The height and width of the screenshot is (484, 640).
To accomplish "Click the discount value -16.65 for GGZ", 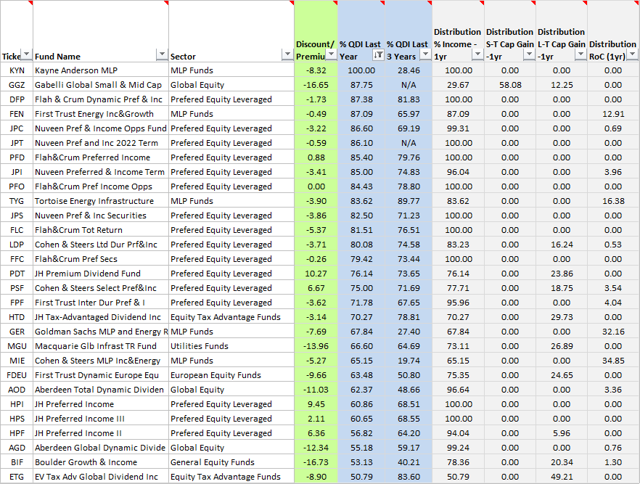I will tap(316, 85).
